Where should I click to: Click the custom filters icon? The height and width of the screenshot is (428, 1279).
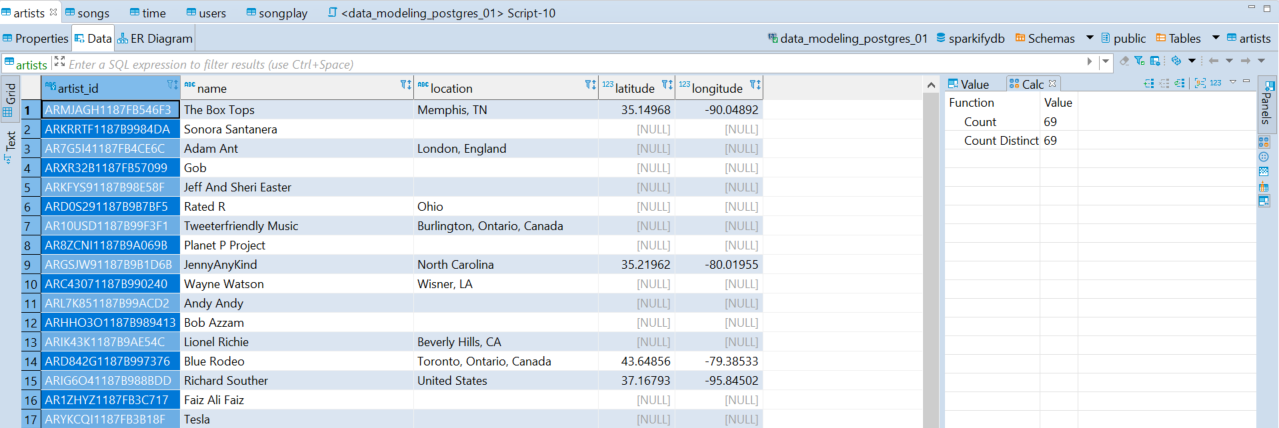1155,62
